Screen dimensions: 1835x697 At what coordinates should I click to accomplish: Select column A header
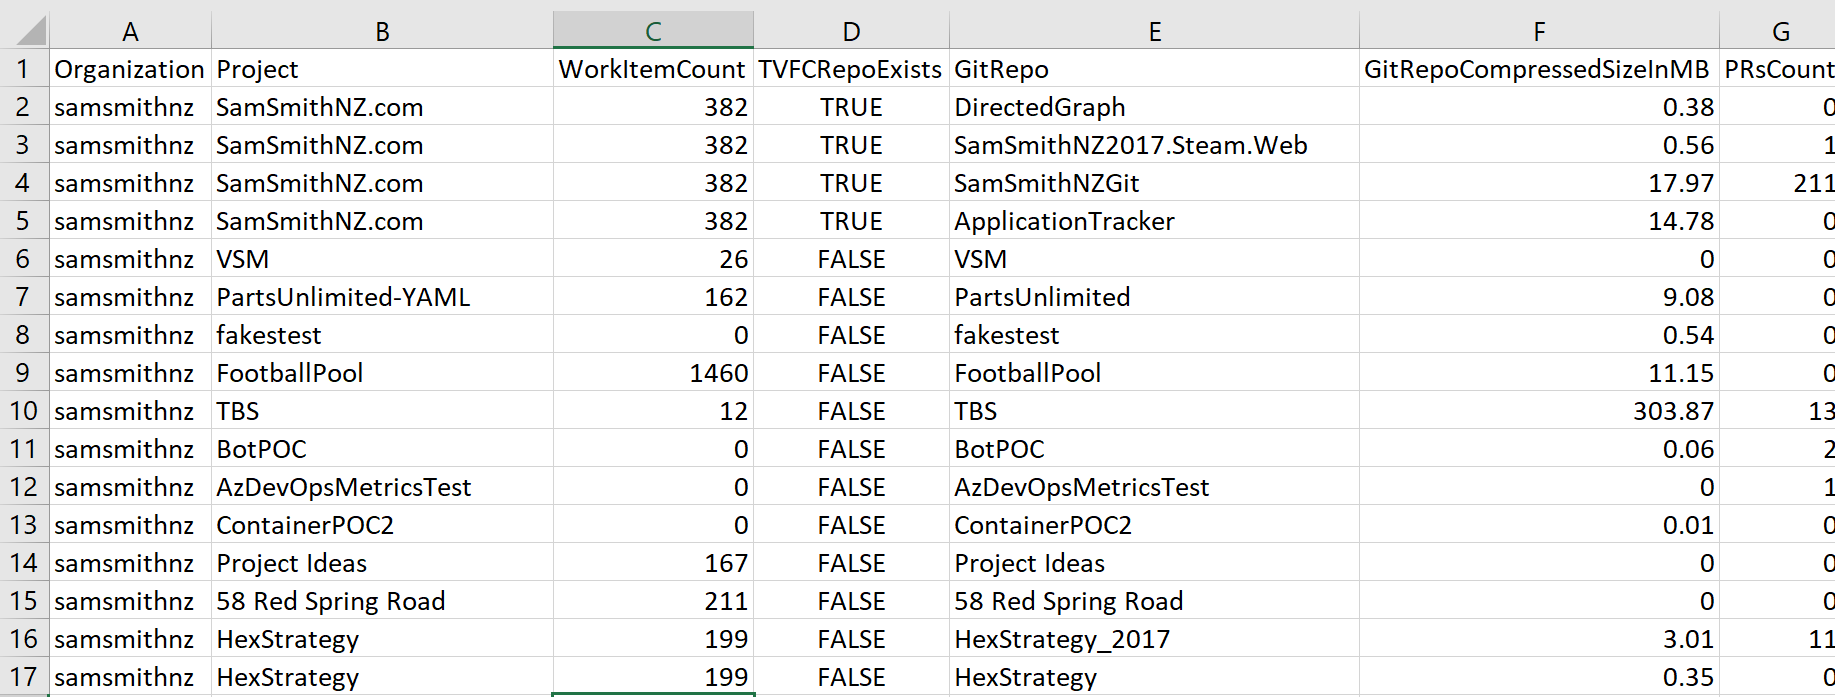[x=130, y=31]
